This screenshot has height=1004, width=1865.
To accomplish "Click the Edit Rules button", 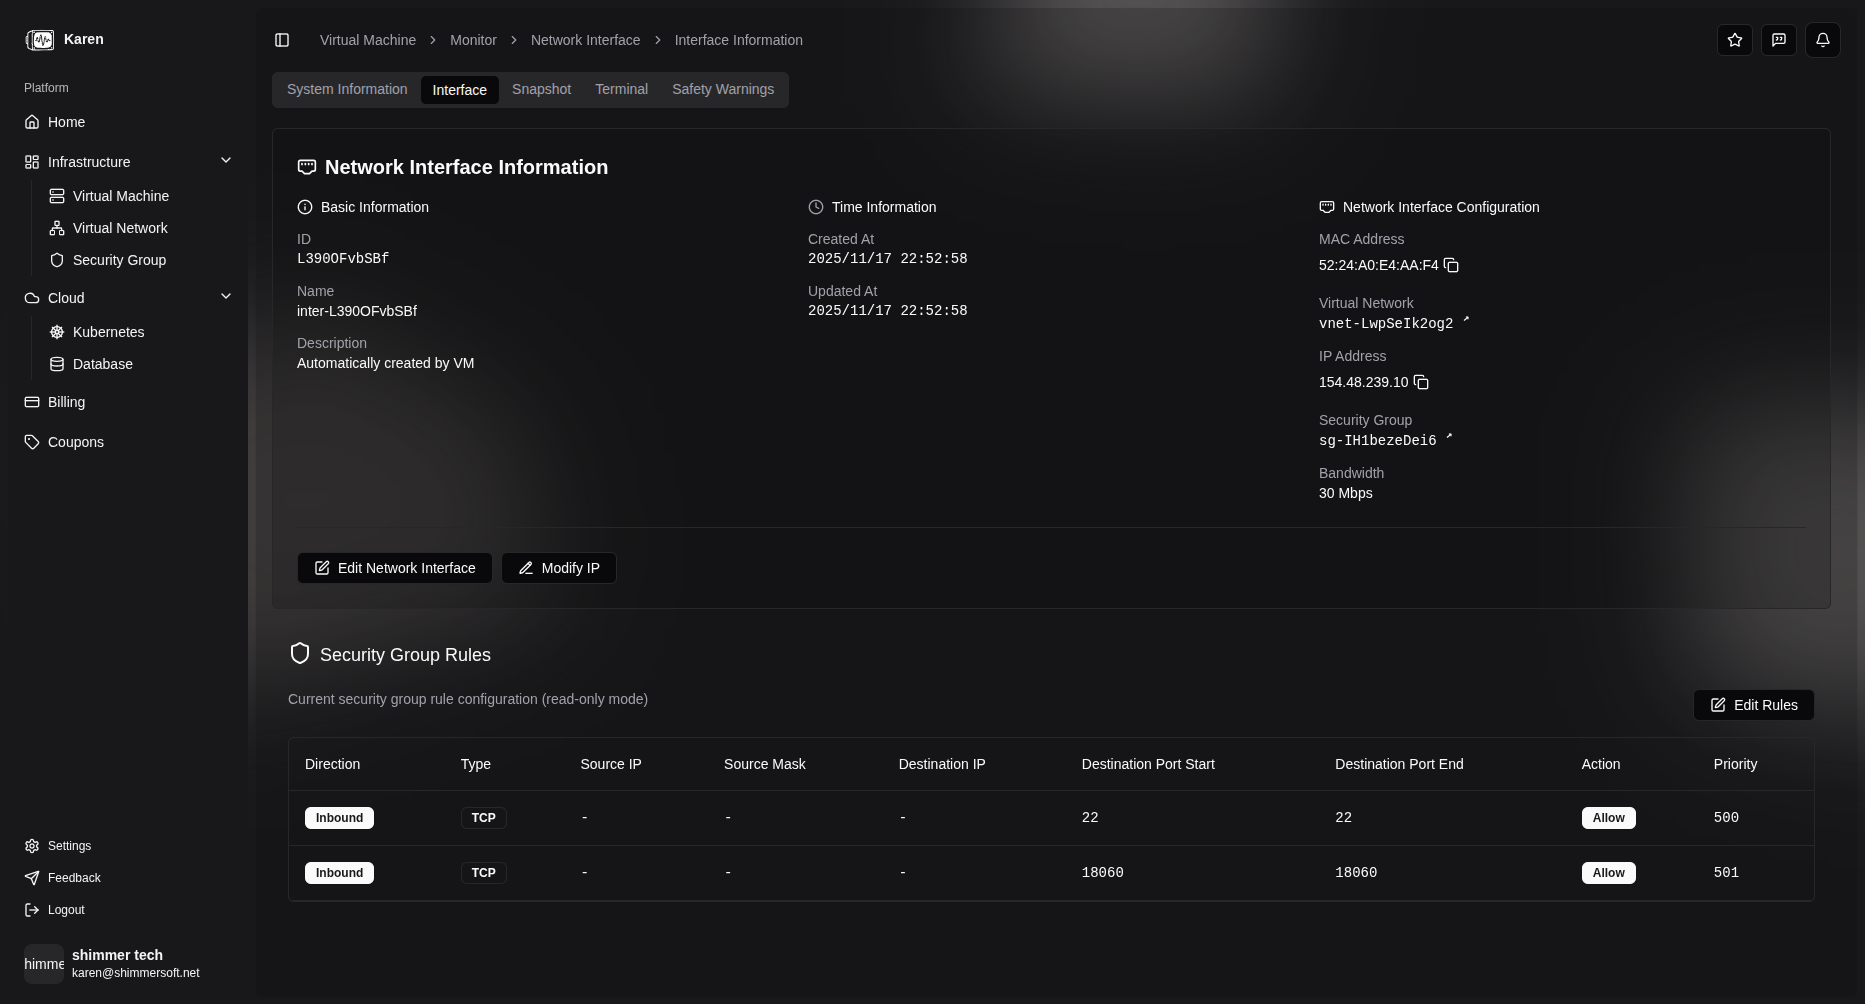I will coord(1753,705).
